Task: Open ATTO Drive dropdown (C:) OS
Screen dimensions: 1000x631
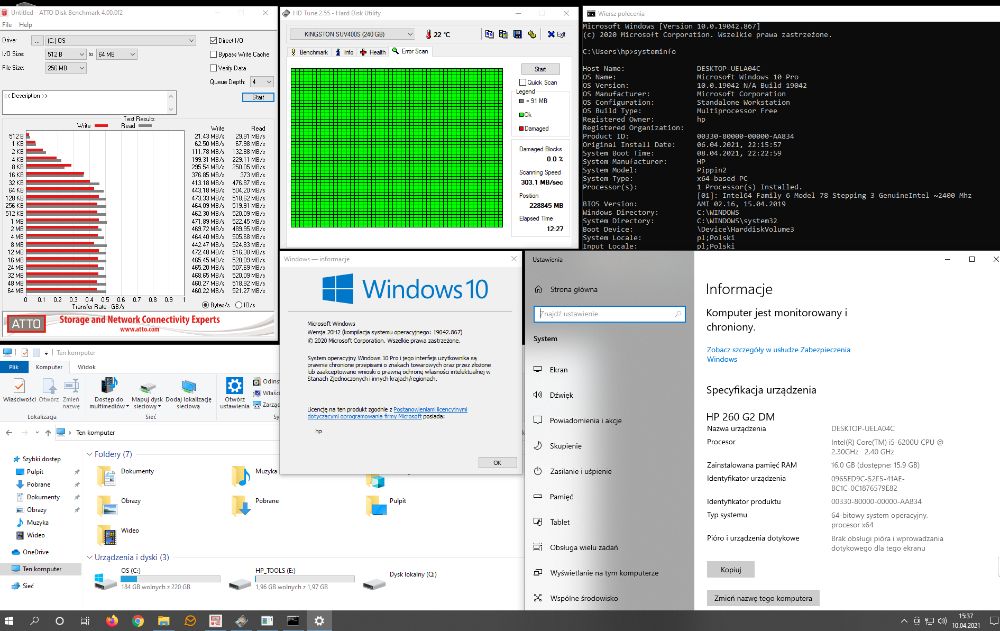Action: (121, 40)
